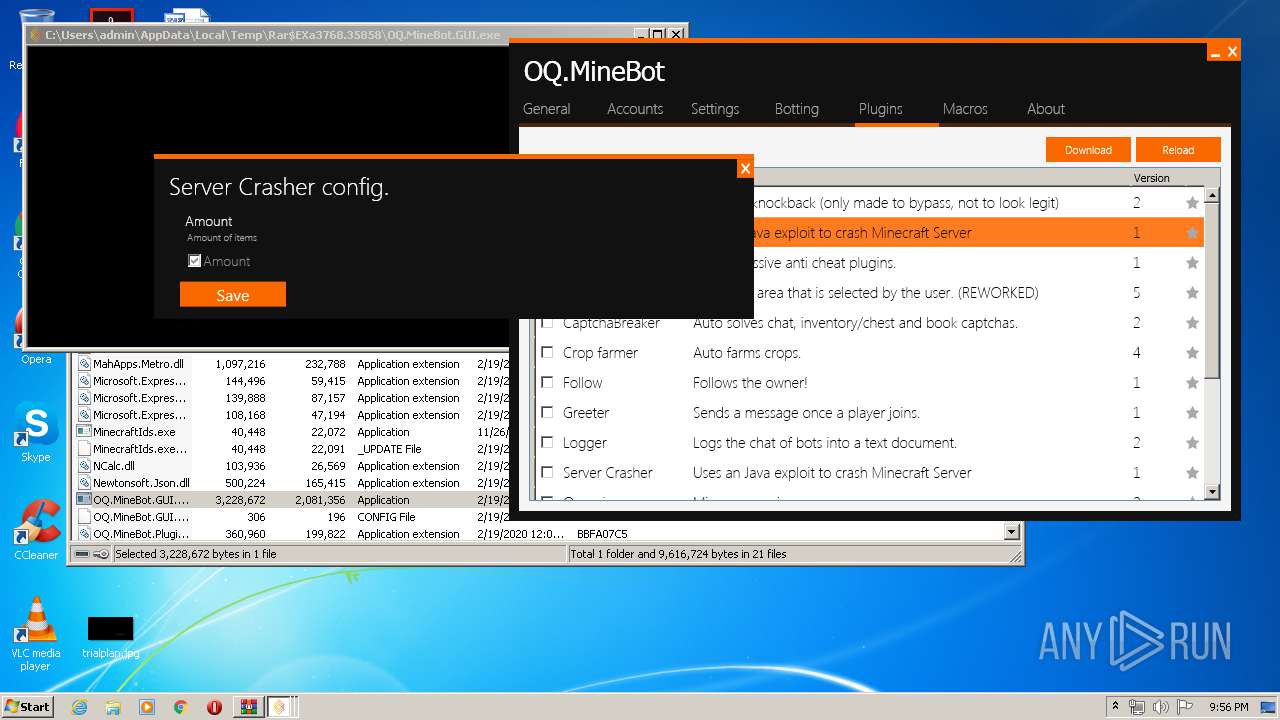This screenshot has height=720, width=1280.
Task: Star the Logger plugin
Action: pyautogui.click(x=1192, y=443)
